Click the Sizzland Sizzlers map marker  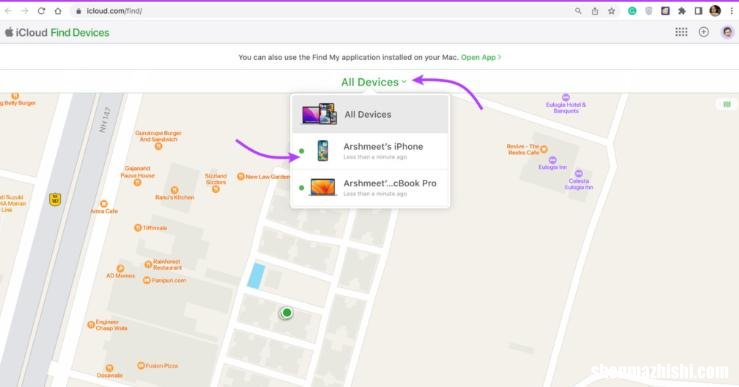(215, 189)
